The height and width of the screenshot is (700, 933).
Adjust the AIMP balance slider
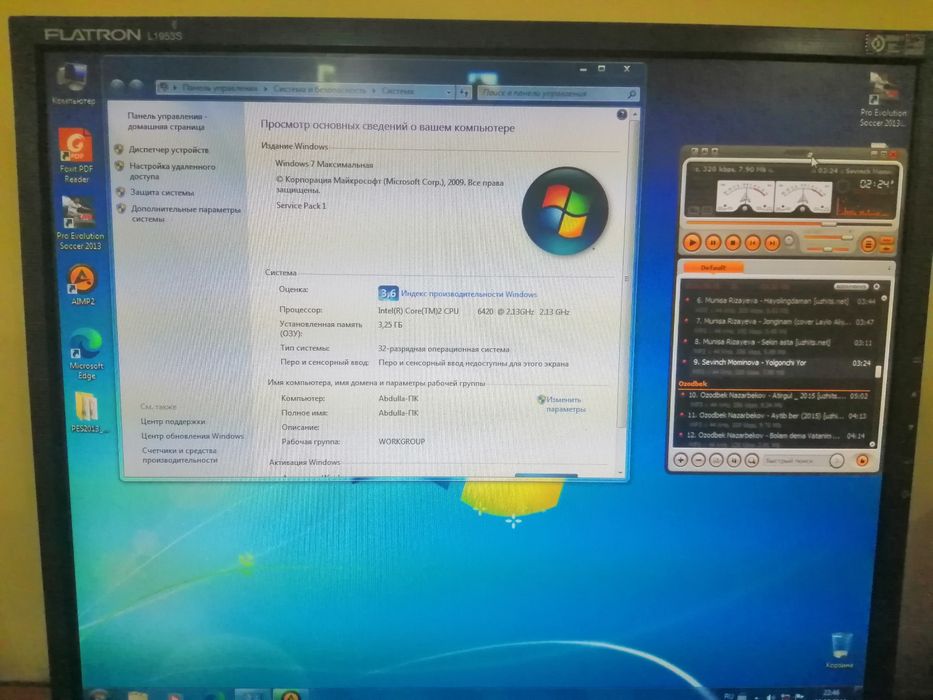[829, 249]
